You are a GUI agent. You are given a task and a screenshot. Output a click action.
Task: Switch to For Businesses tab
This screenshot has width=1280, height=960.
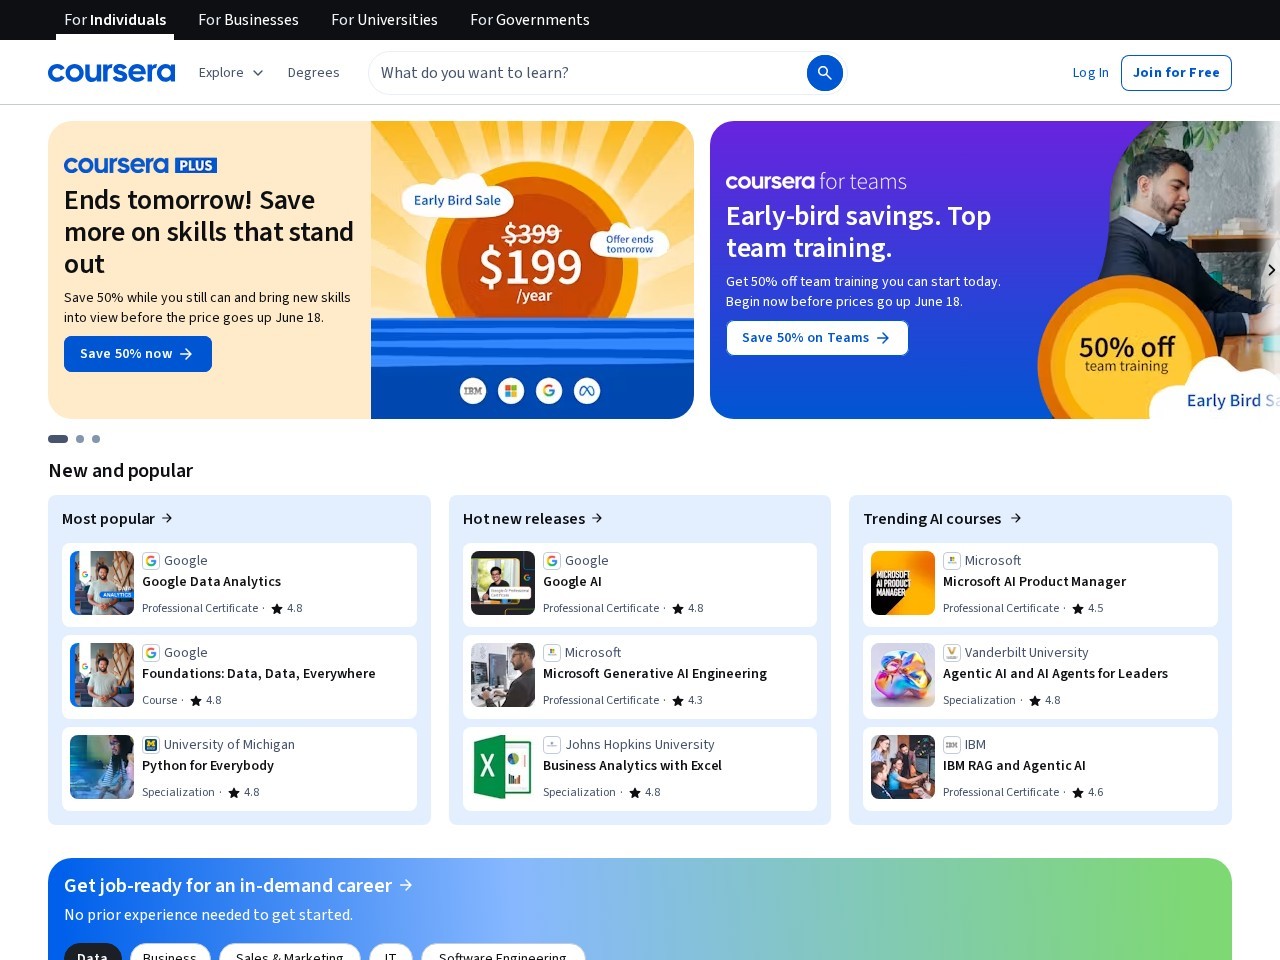(x=248, y=20)
